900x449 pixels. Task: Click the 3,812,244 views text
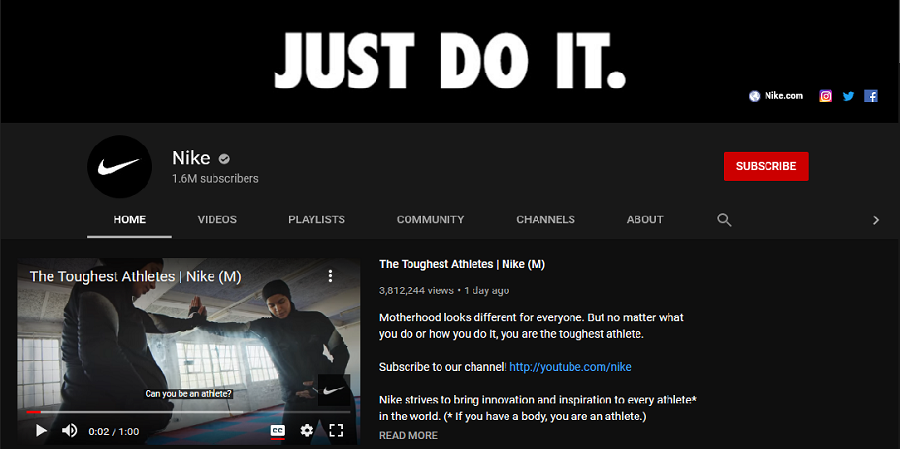[417, 291]
